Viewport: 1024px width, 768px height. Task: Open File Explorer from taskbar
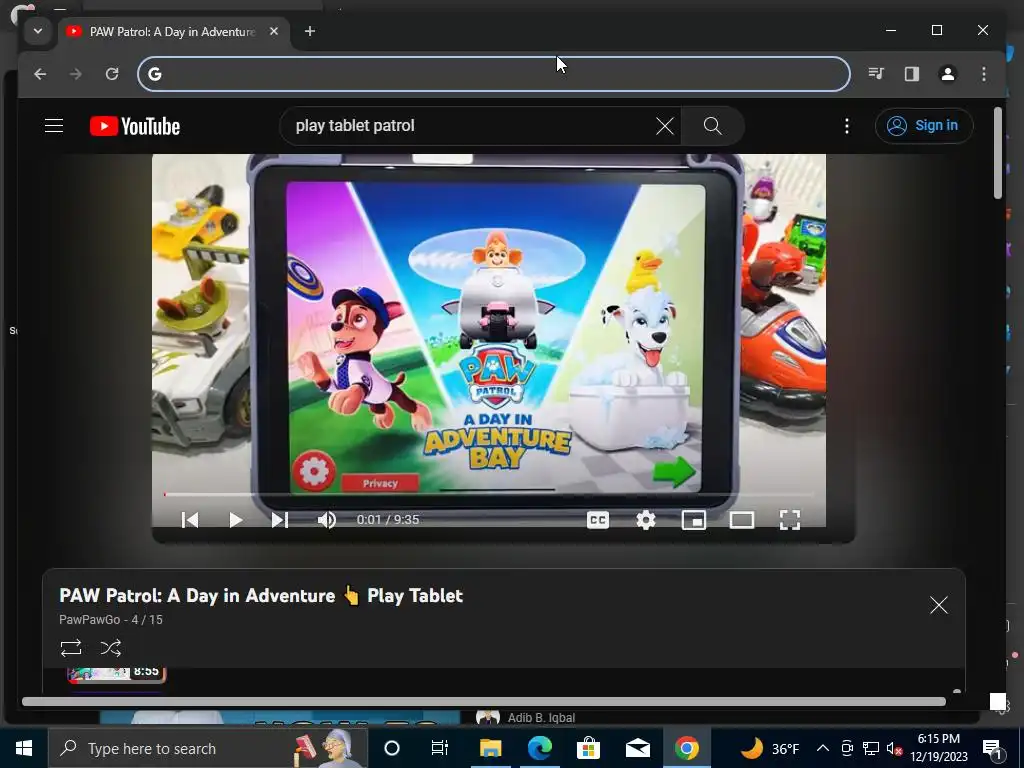(x=490, y=748)
